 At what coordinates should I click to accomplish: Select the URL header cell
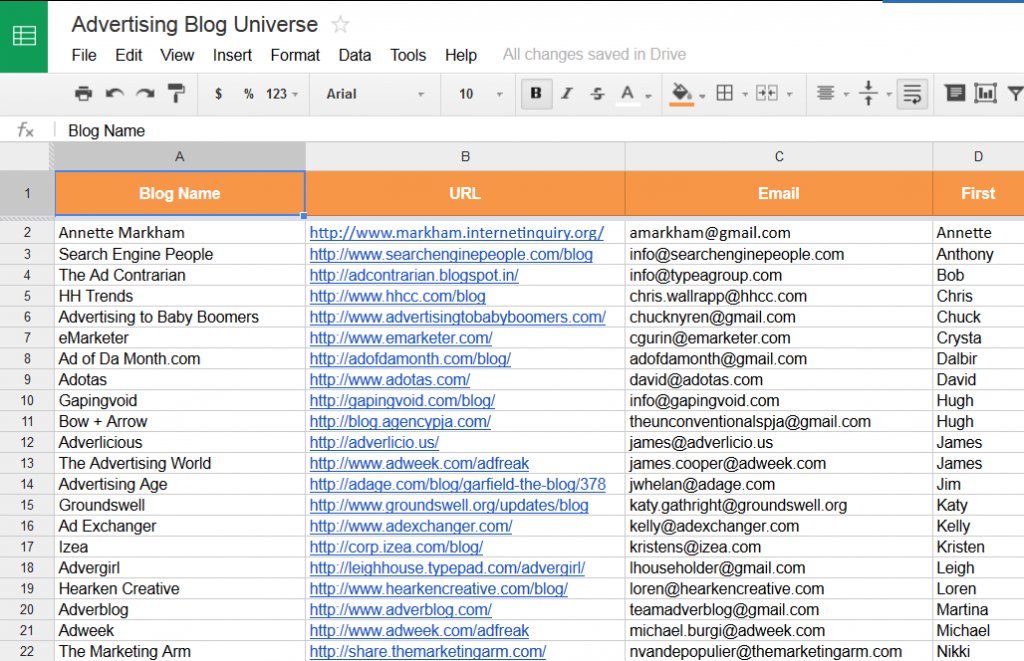465,193
